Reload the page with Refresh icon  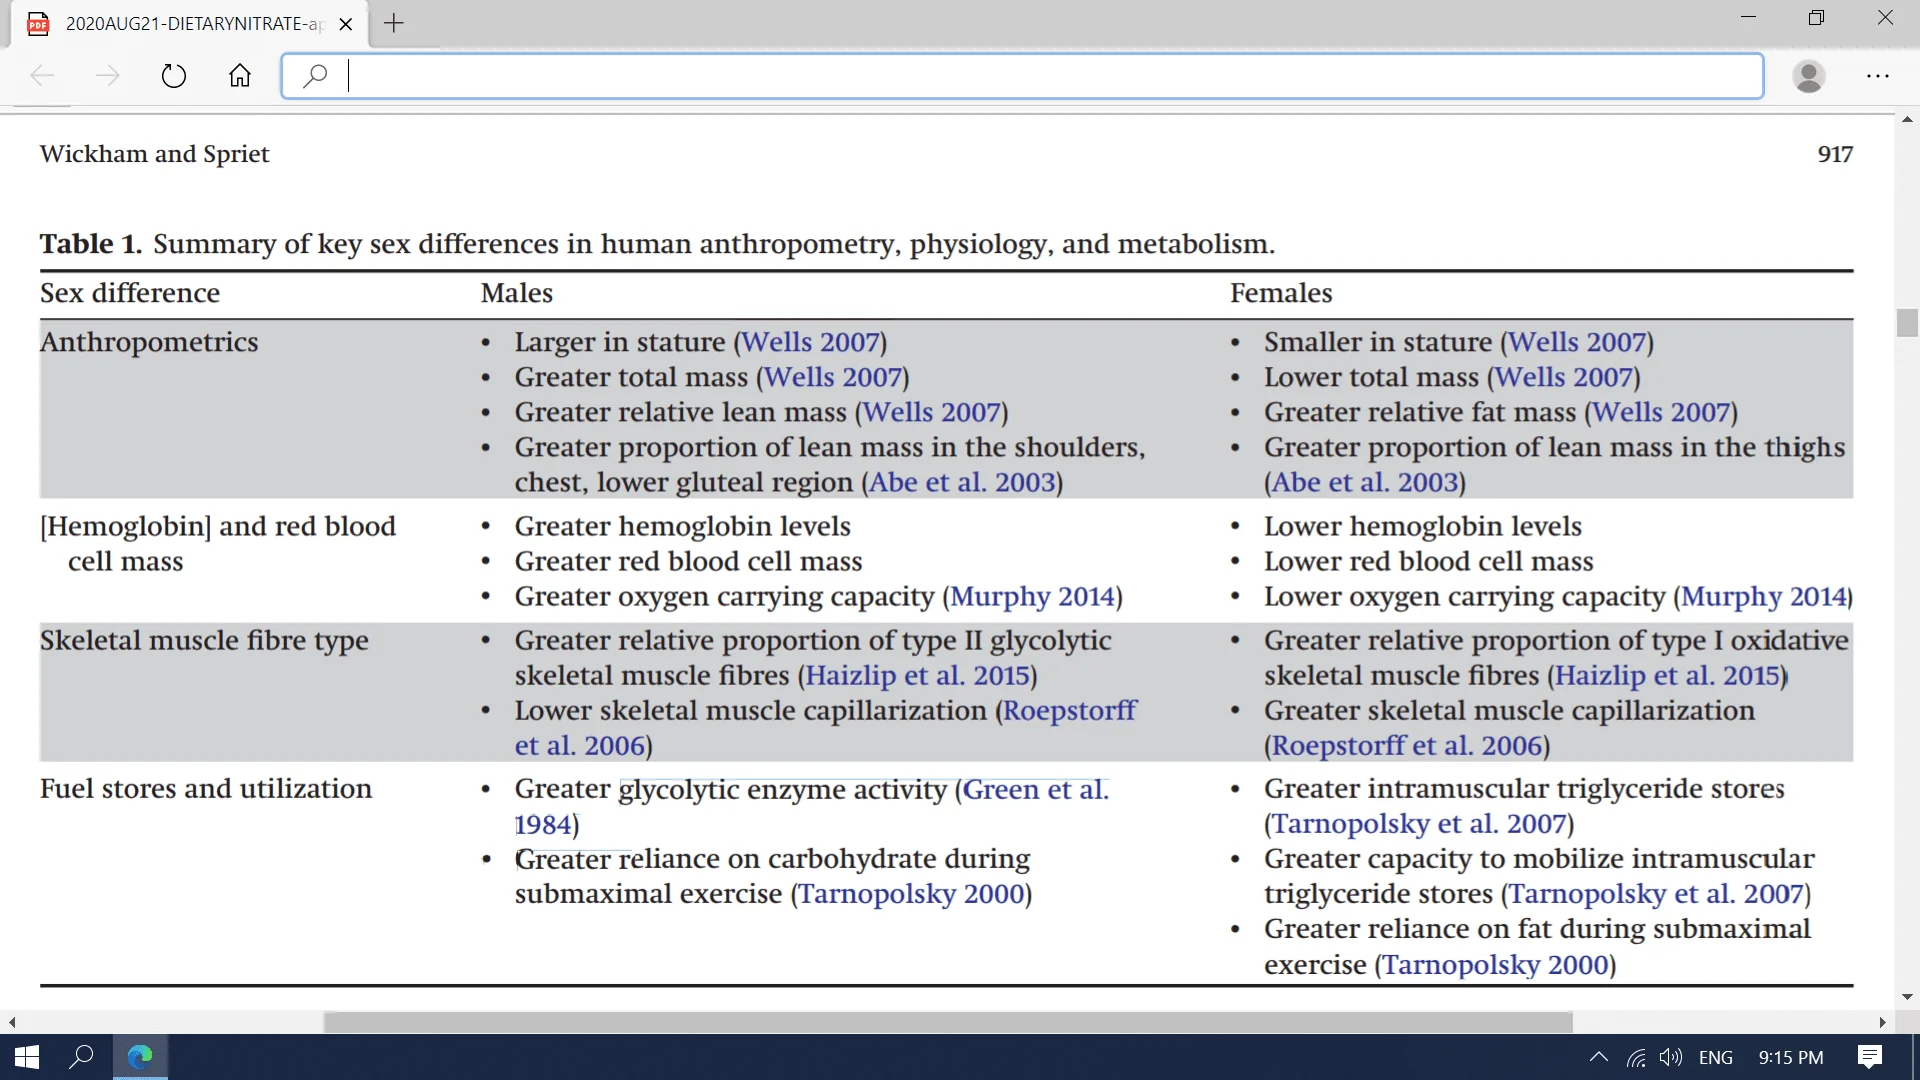click(x=174, y=76)
